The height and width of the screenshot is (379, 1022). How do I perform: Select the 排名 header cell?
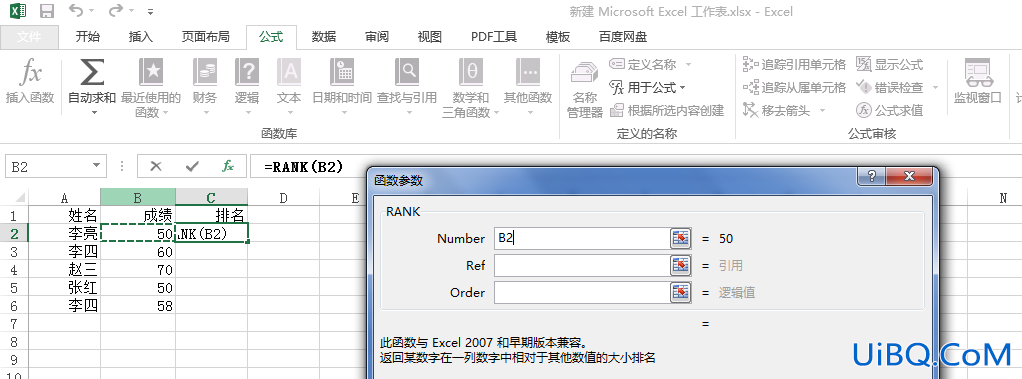211,215
